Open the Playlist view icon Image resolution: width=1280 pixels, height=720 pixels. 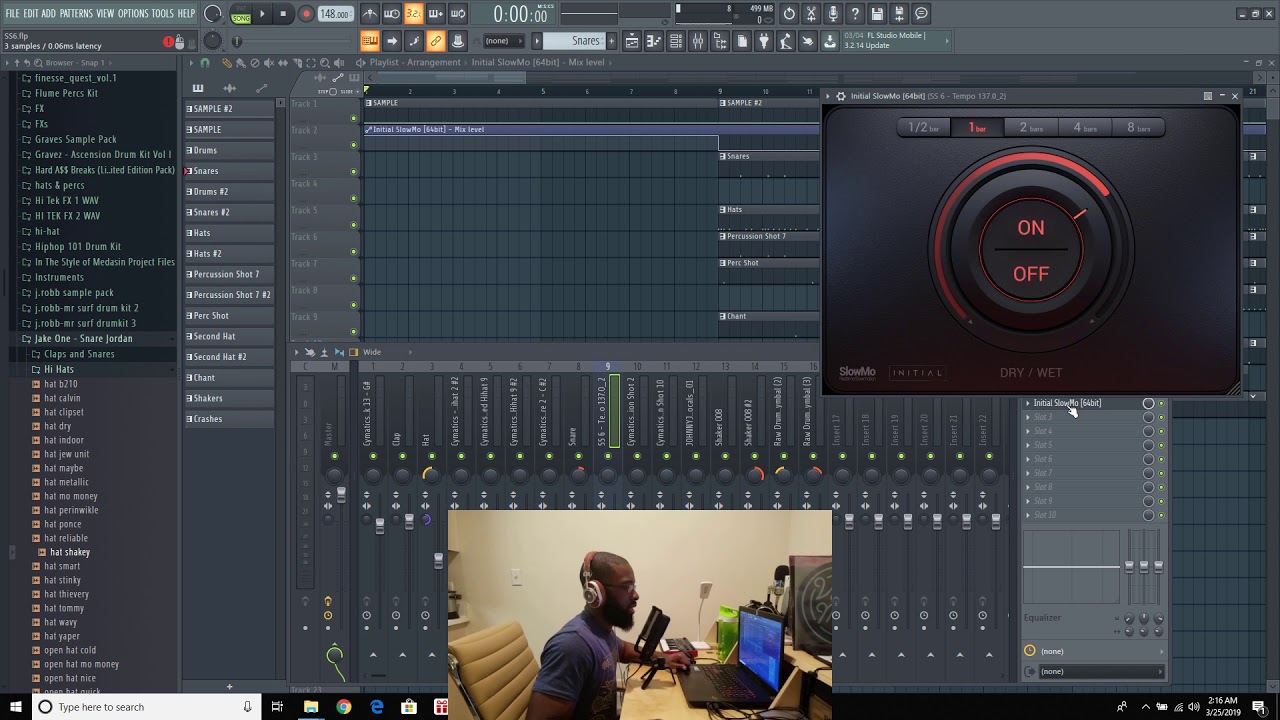coord(632,41)
